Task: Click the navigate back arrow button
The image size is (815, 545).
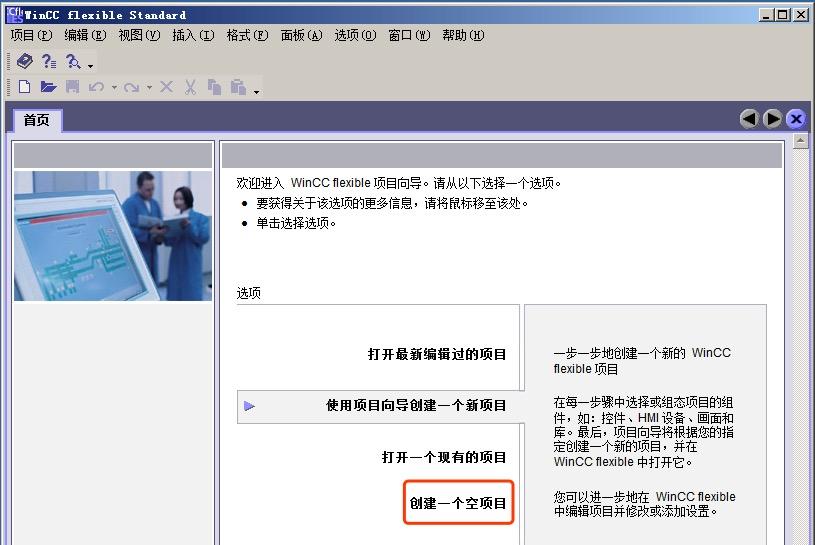Action: (x=749, y=118)
